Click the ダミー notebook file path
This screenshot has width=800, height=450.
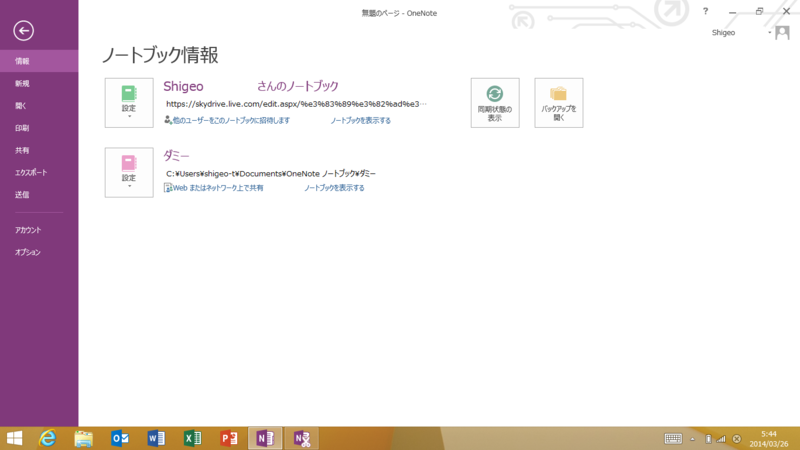click(271, 173)
